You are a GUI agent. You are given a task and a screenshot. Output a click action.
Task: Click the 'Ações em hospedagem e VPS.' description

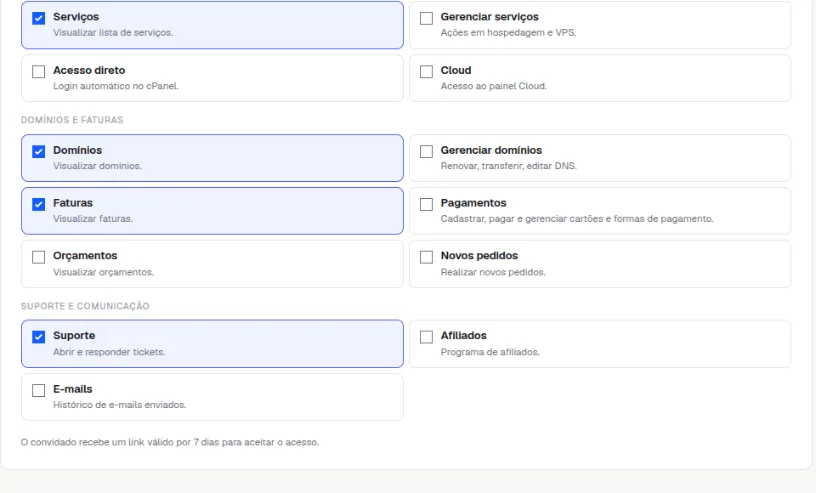[508, 32]
